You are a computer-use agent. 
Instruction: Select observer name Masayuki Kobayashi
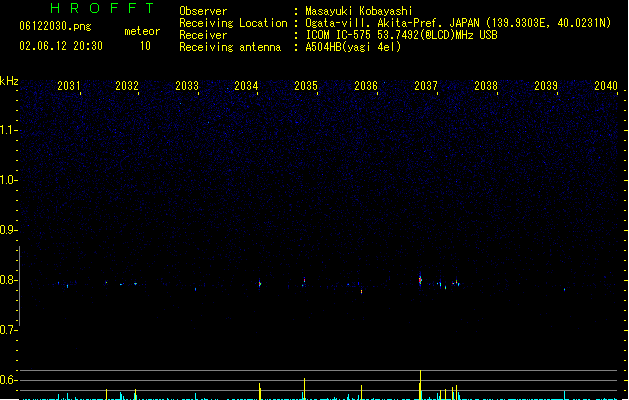click(359, 11)
